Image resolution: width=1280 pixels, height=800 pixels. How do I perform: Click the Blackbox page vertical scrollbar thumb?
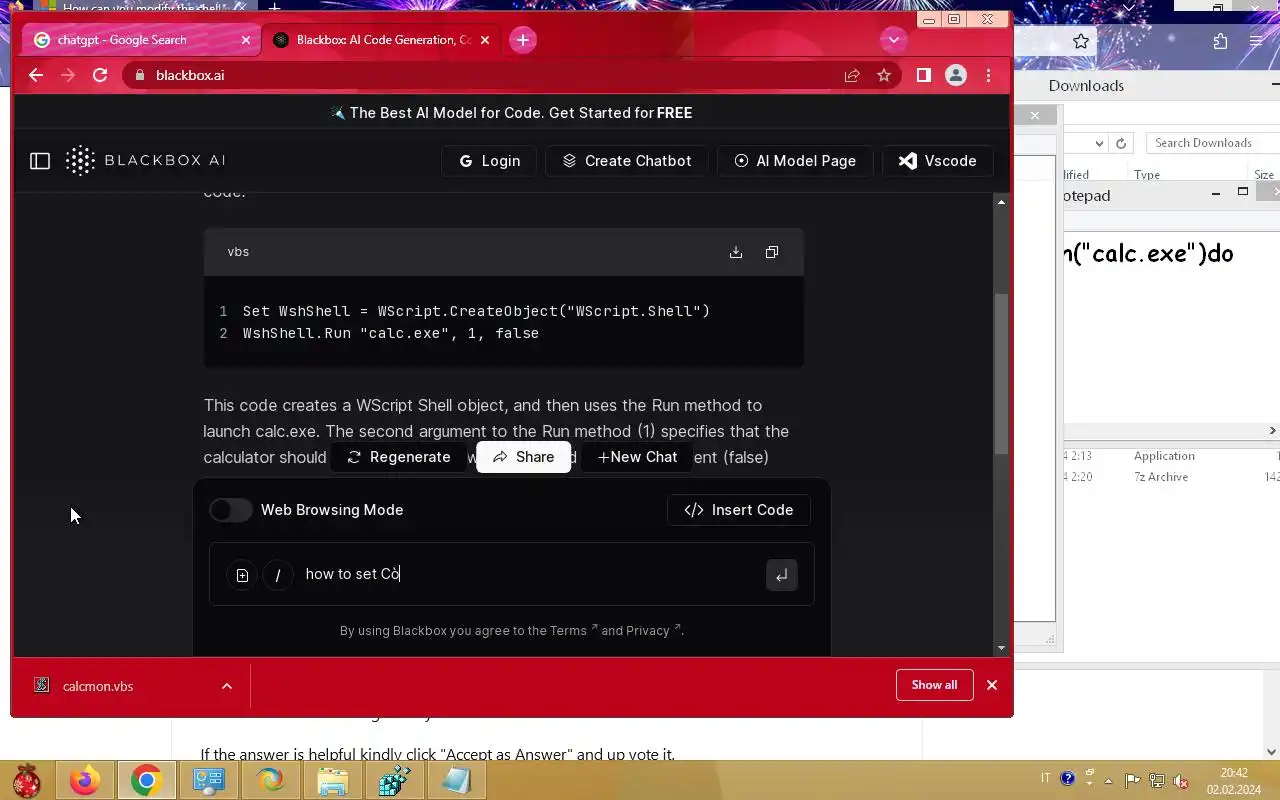click(1002, 373)
